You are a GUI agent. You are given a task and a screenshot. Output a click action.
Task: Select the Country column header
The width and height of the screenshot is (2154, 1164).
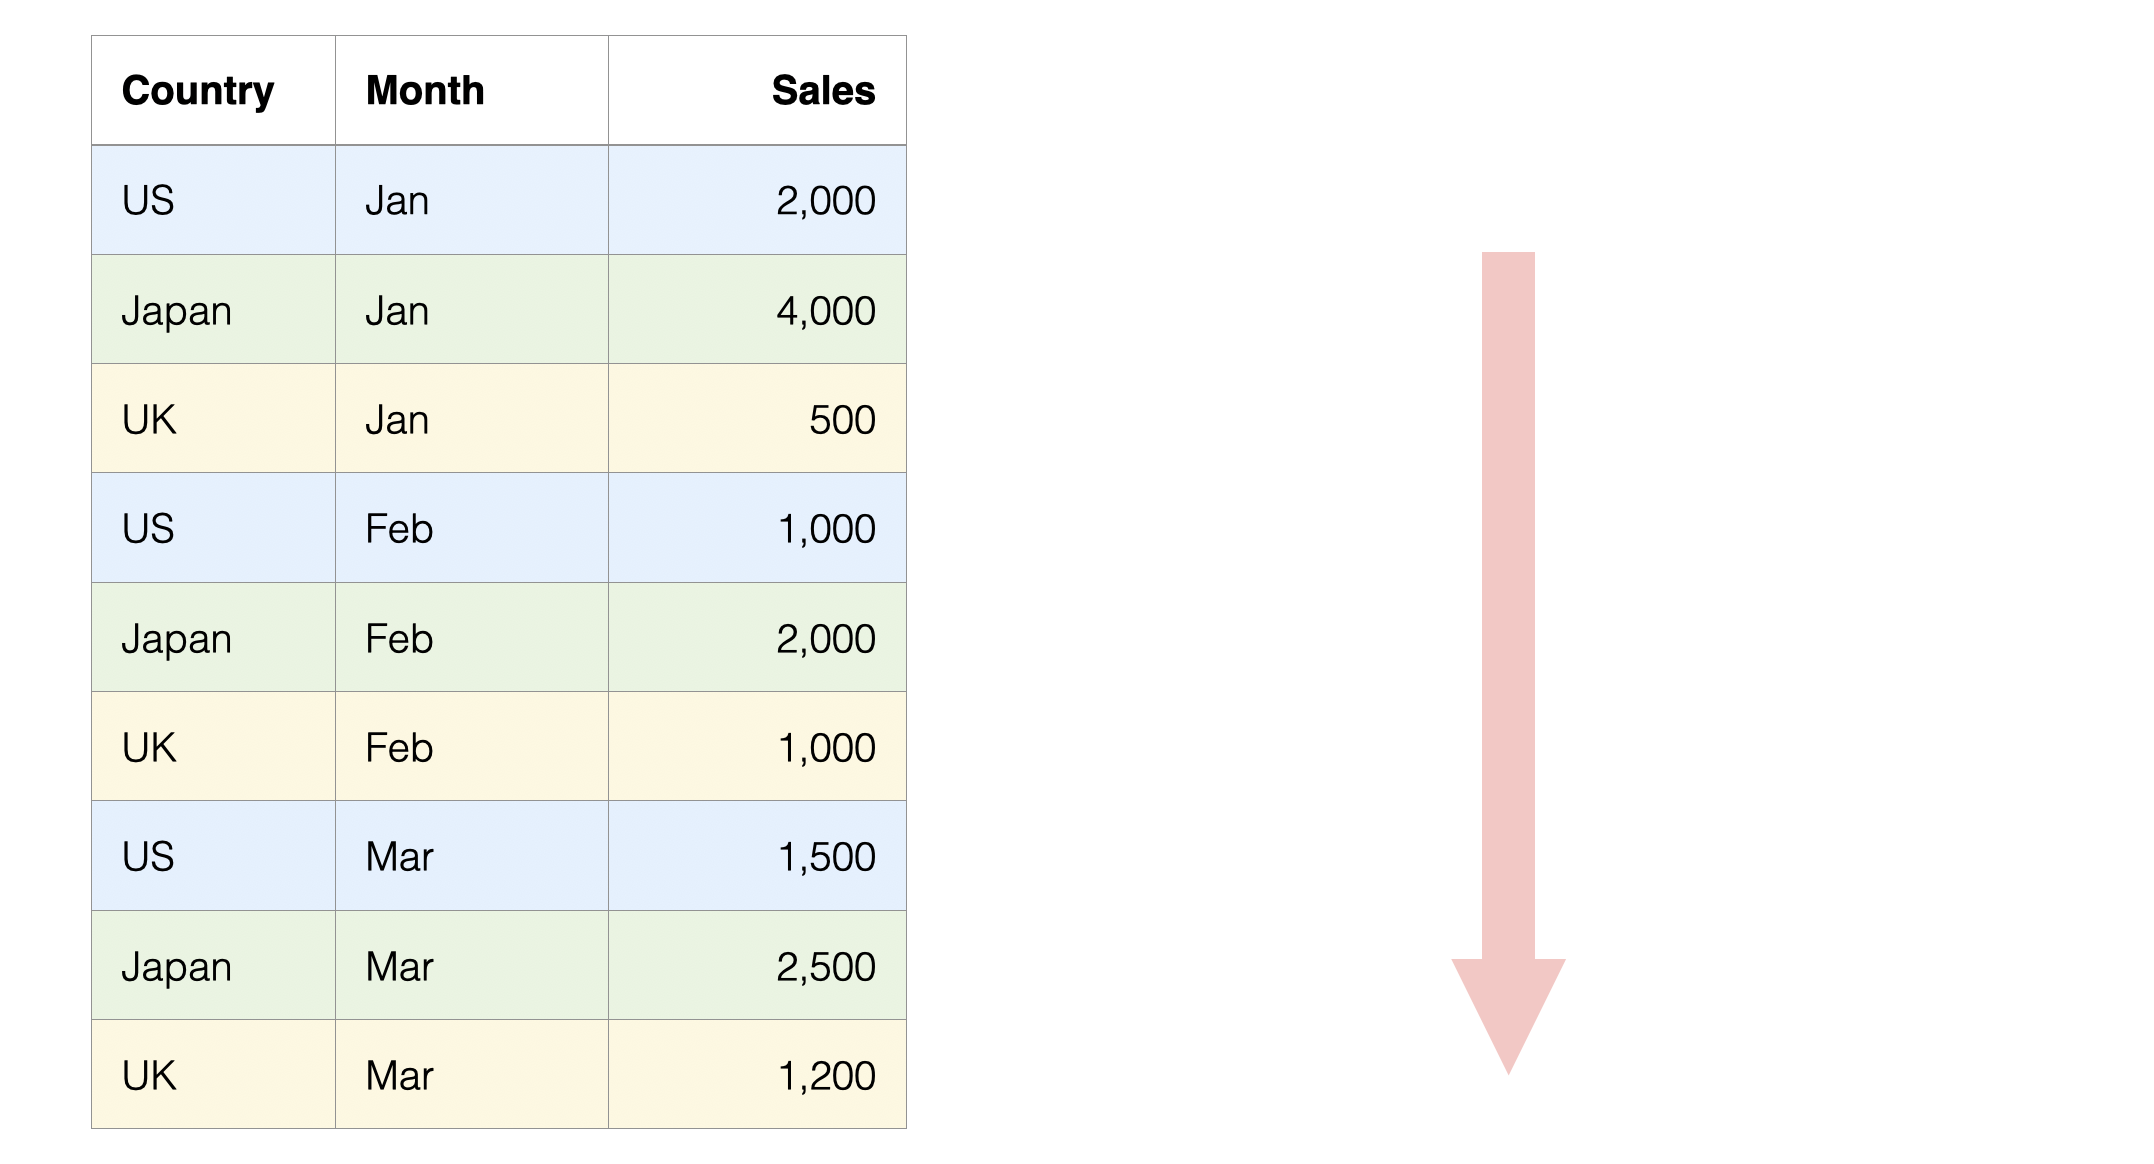tap(198, 91)
